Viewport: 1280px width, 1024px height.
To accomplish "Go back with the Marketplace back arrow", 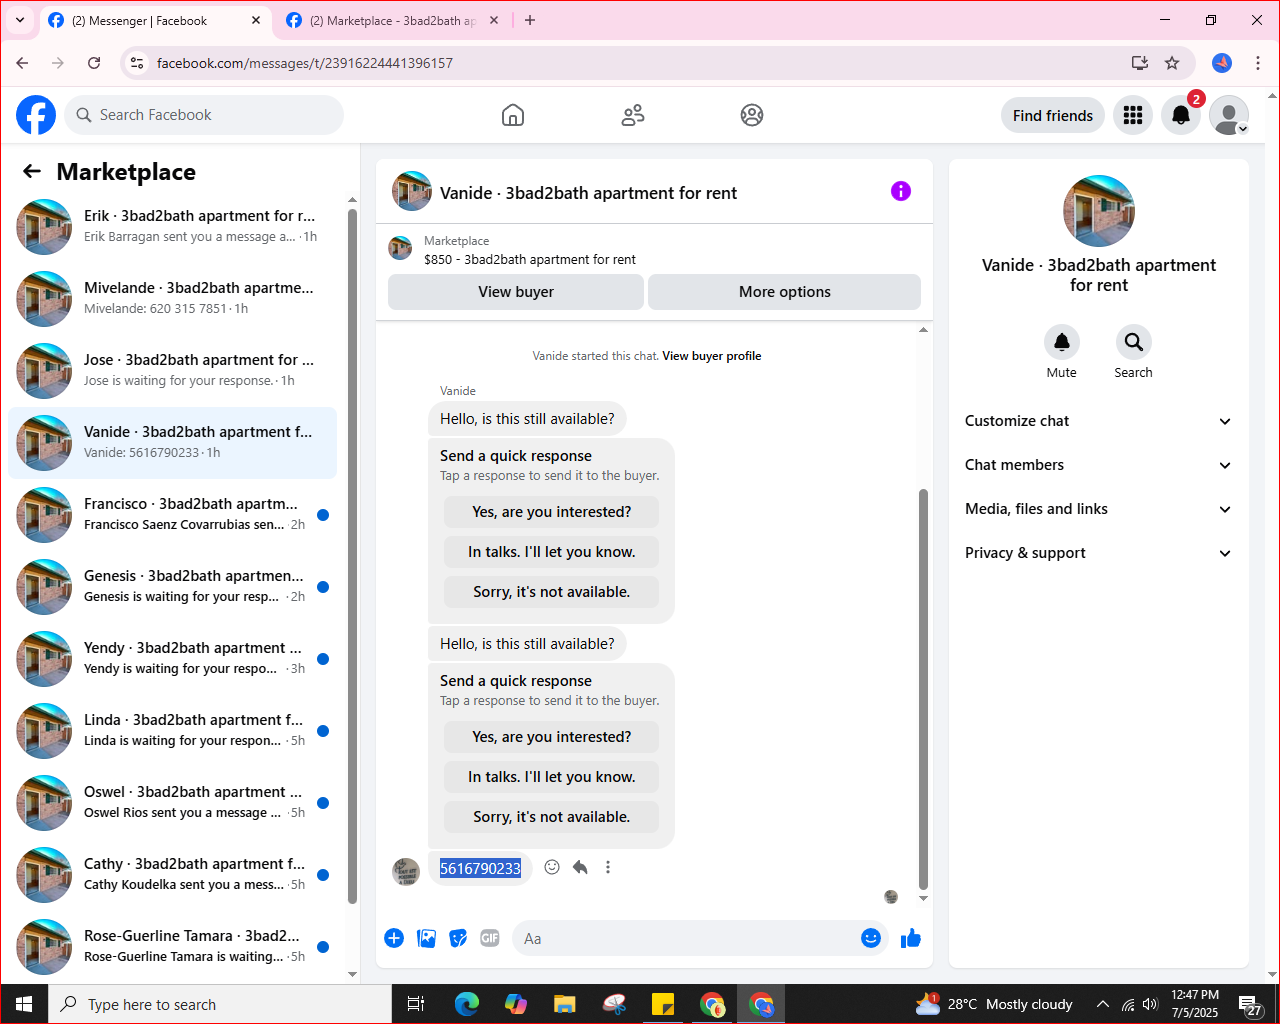I will 32,171.
